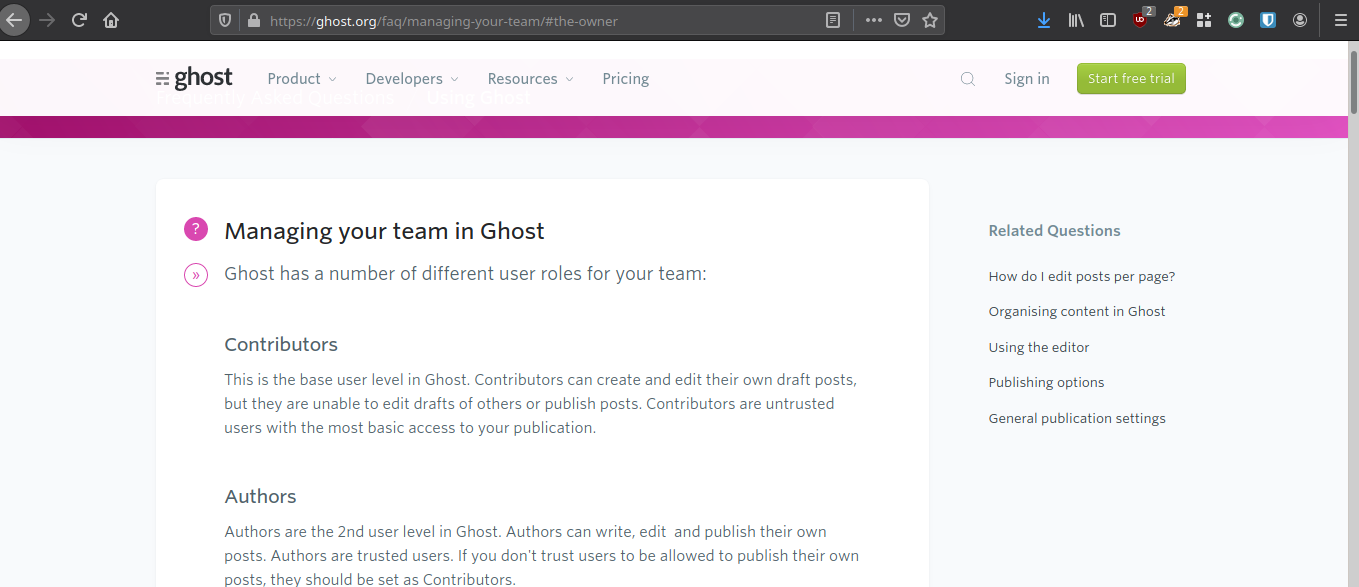Show the browser sidebar
This screenshot has height=587, width=1359.
[x=1108, y=20]
